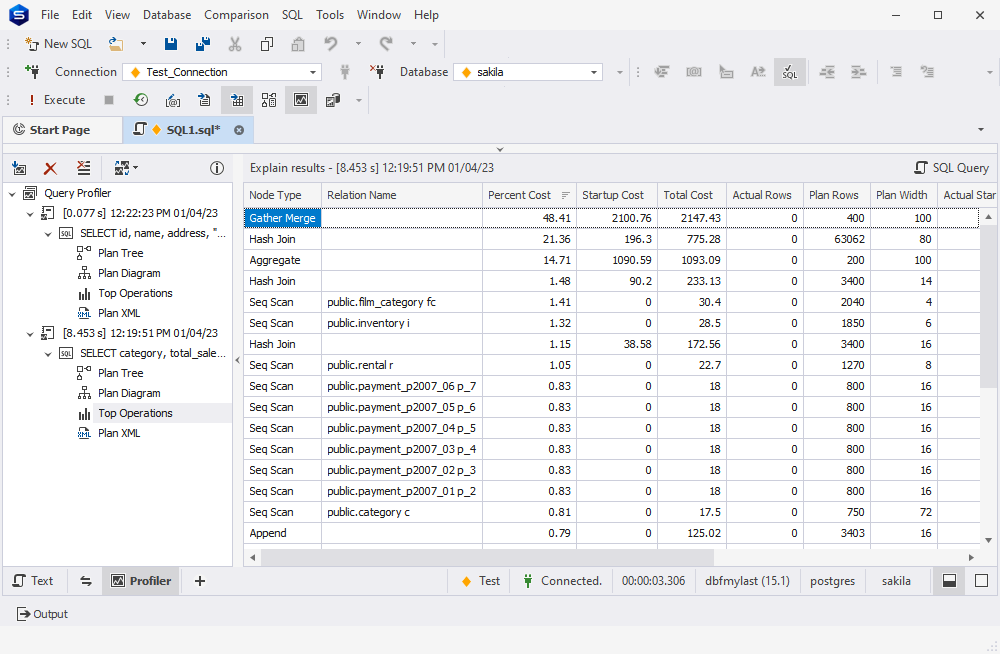Open the sakila database dropdown
This screenshot has height=654, width=1000.
click(x=594, y=72)
